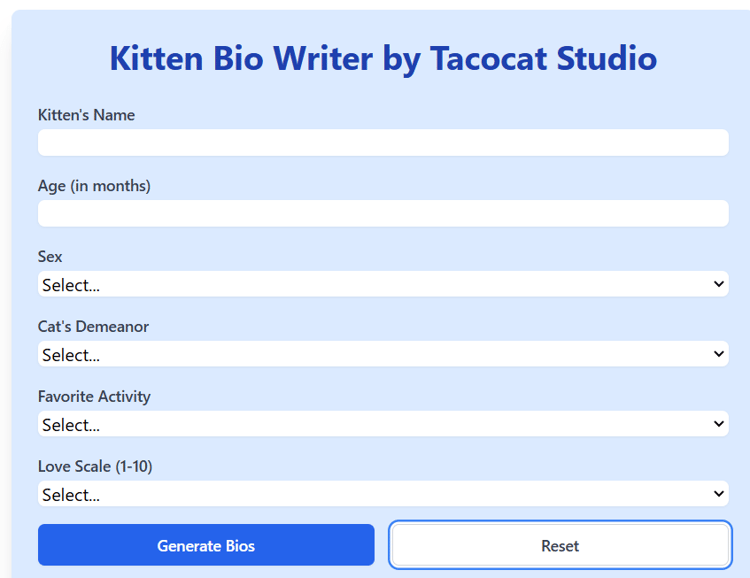Click the Kitten's Name text field
The height and width of the screenshot is (578, 750).
click(383, 143)
